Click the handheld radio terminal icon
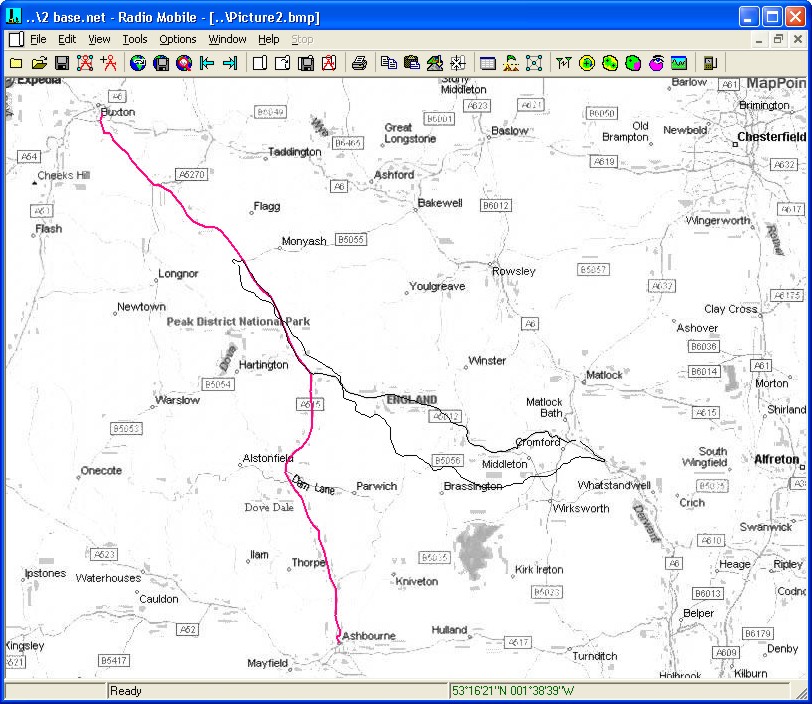 (x=709, y=63)
